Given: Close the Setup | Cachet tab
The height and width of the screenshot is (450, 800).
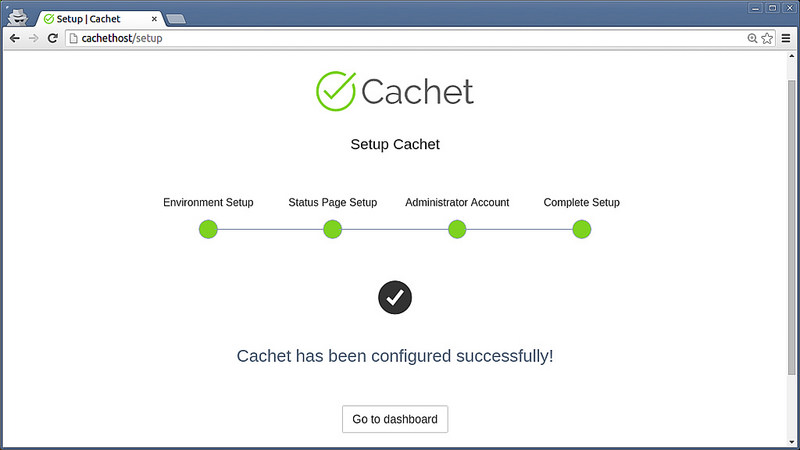Looking at the screenshot, I should (153, 18).
